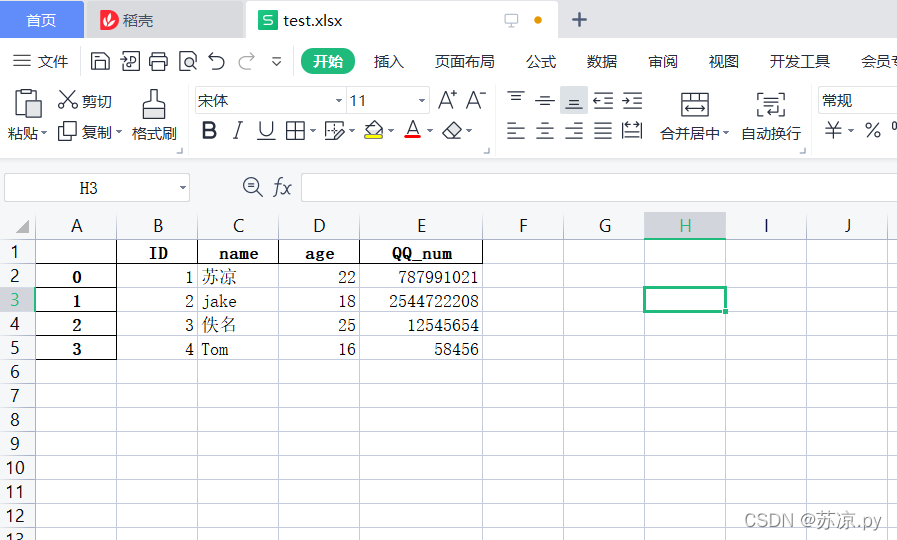The height and width of the screenshot is (540, 897).
Task: Toggle underline formatting
Action: pyautogui.click(x=266, y=131)
